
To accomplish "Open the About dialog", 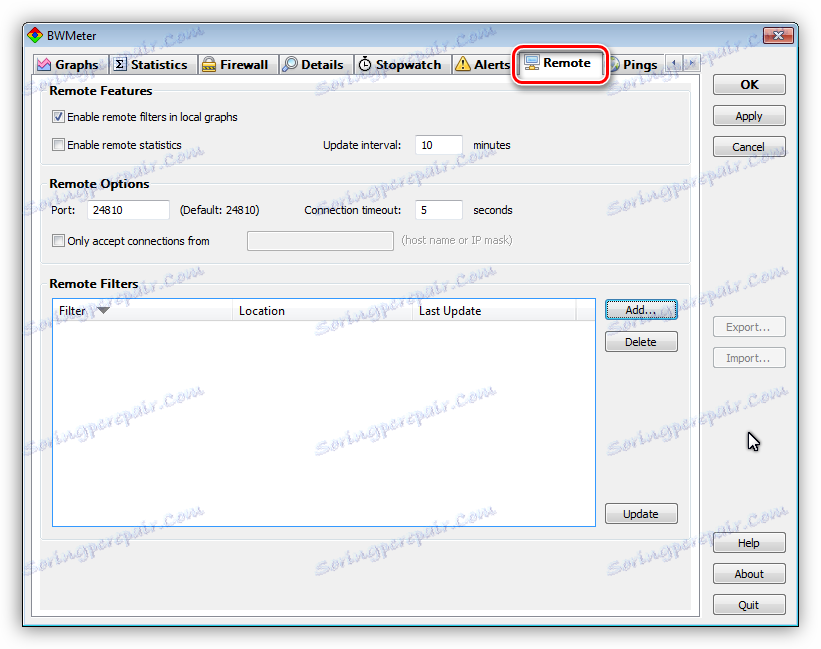I will pos(749,574).
